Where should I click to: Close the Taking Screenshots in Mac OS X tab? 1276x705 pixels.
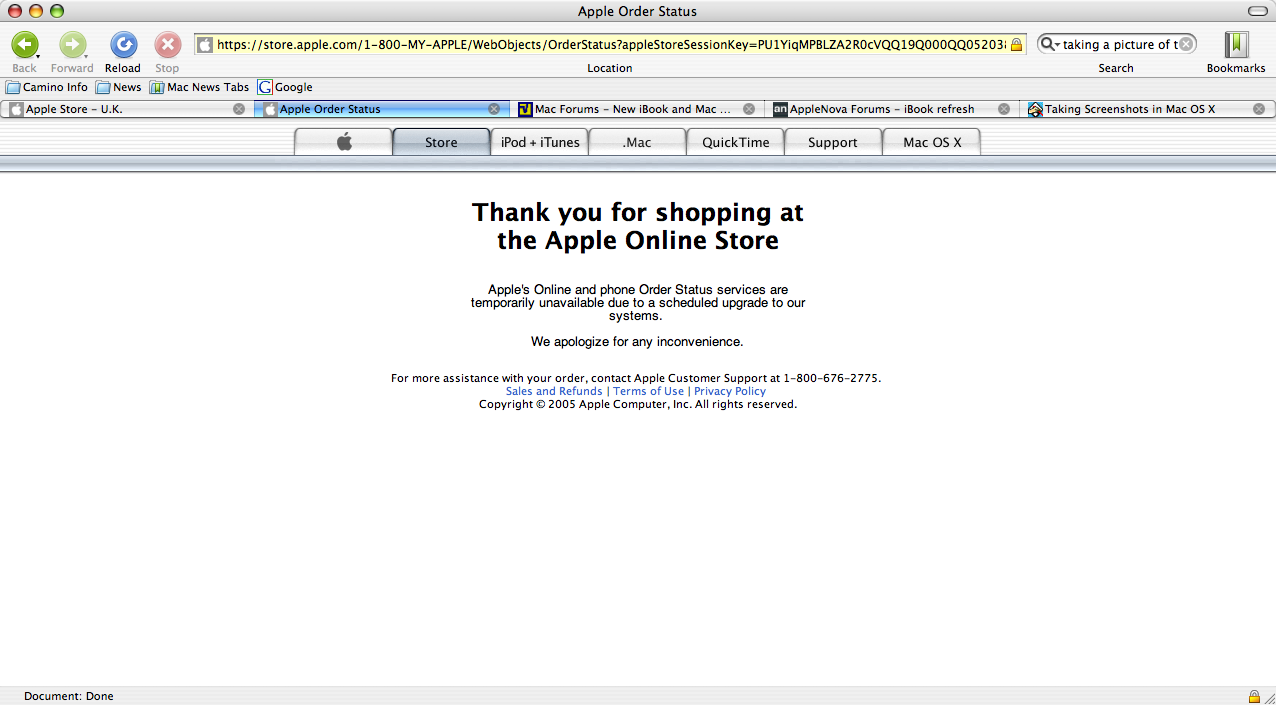[x=1259, y=109]
